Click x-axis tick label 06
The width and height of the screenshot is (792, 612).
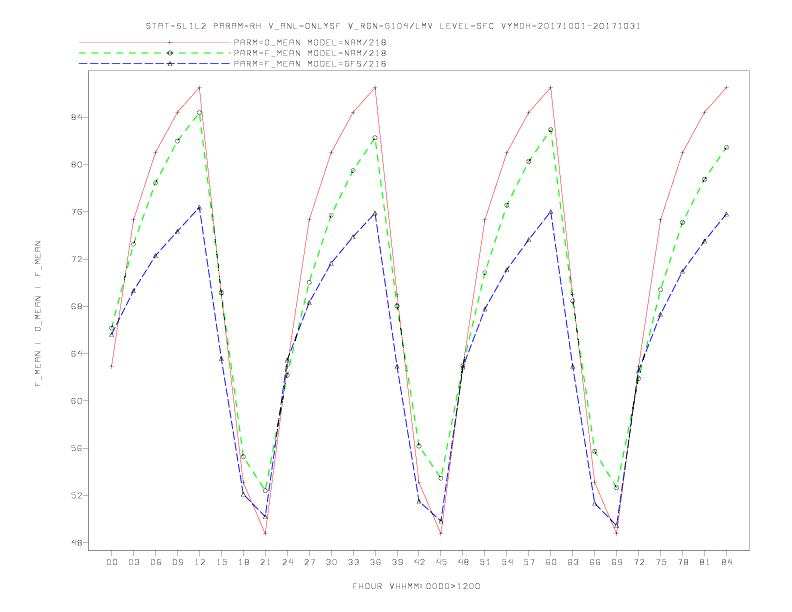pos(156,562)
